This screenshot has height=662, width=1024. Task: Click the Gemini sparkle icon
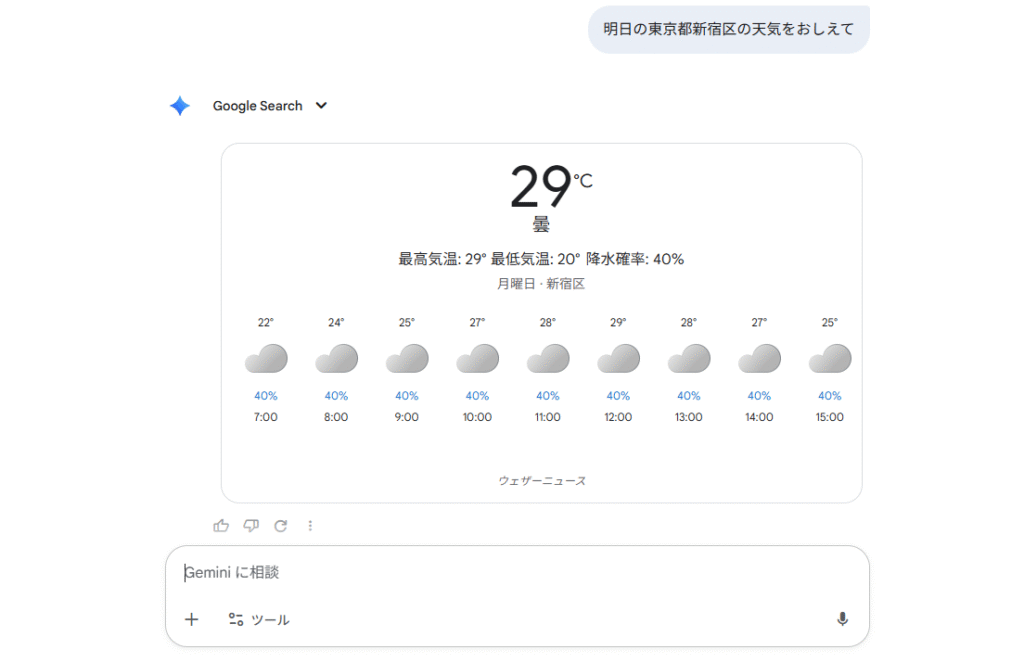pos(180,106)
